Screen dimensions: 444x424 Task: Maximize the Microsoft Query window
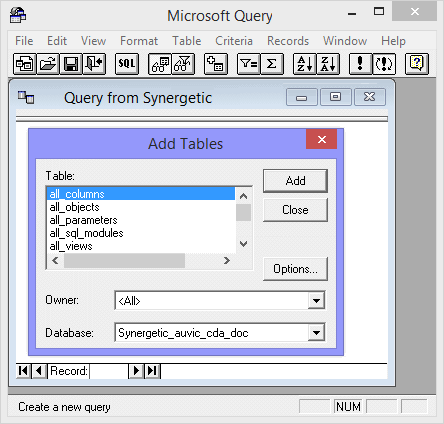(379, 12)
